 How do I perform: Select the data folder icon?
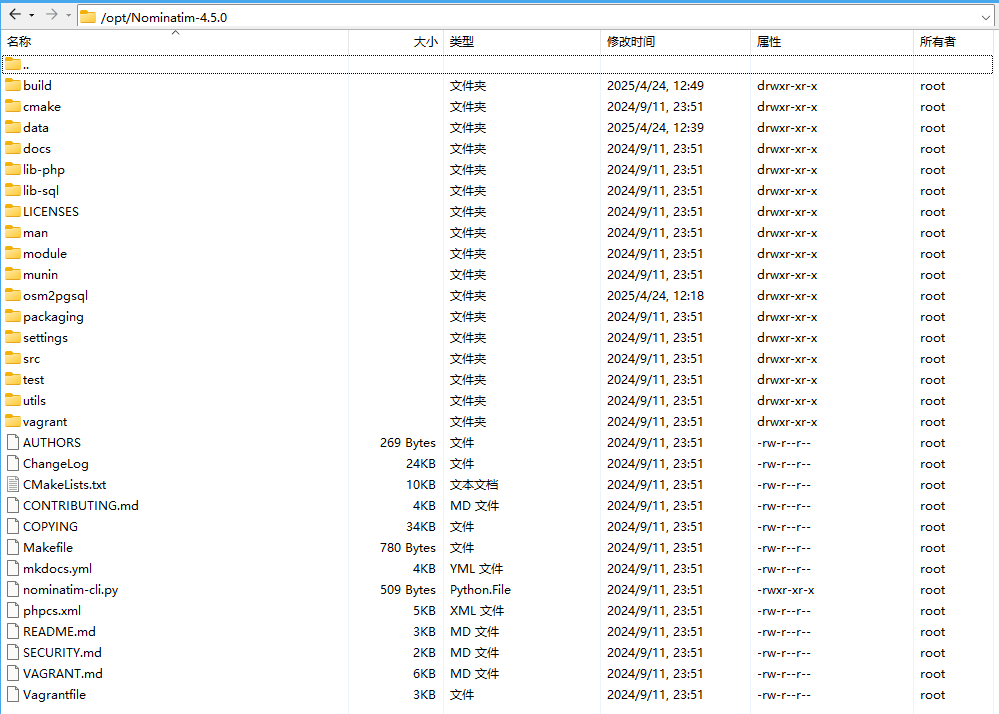13,127
